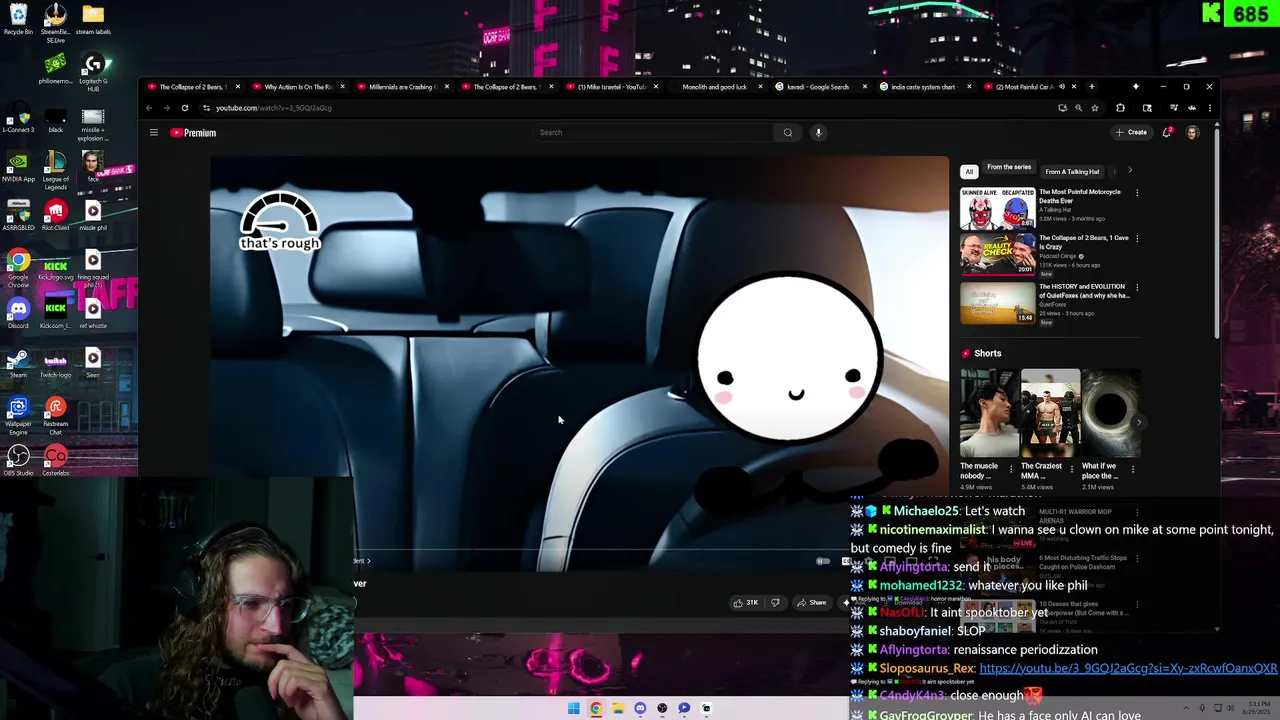
Task: Open options for 'Collapse of 2 Bears' video
Action: tap(1136, 239)
